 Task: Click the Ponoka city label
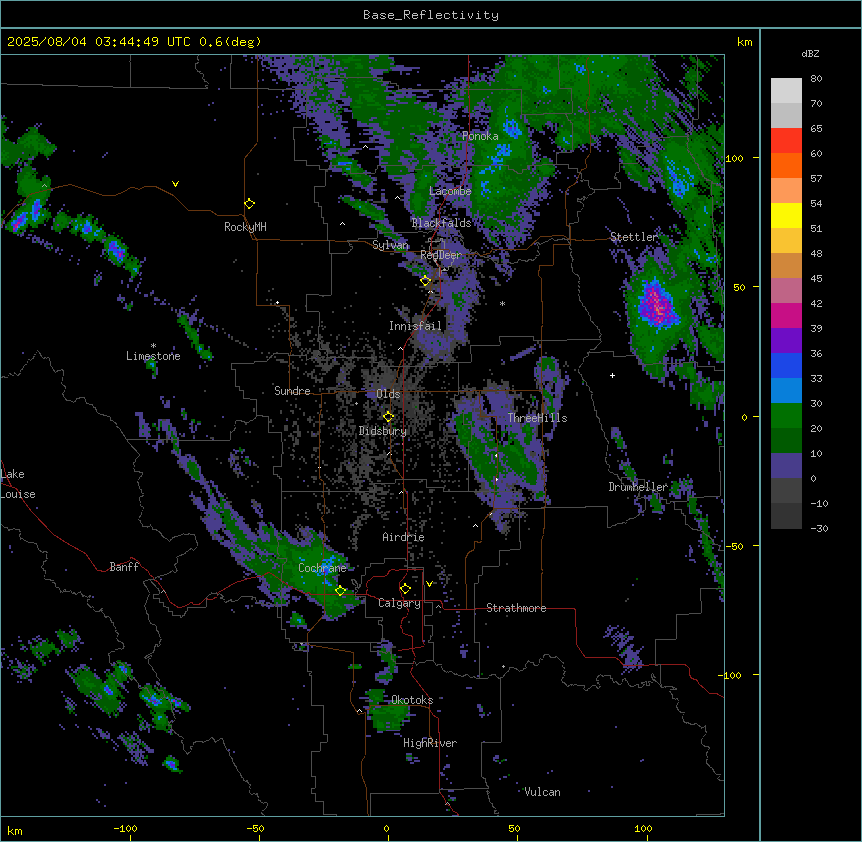pos(480,136)
